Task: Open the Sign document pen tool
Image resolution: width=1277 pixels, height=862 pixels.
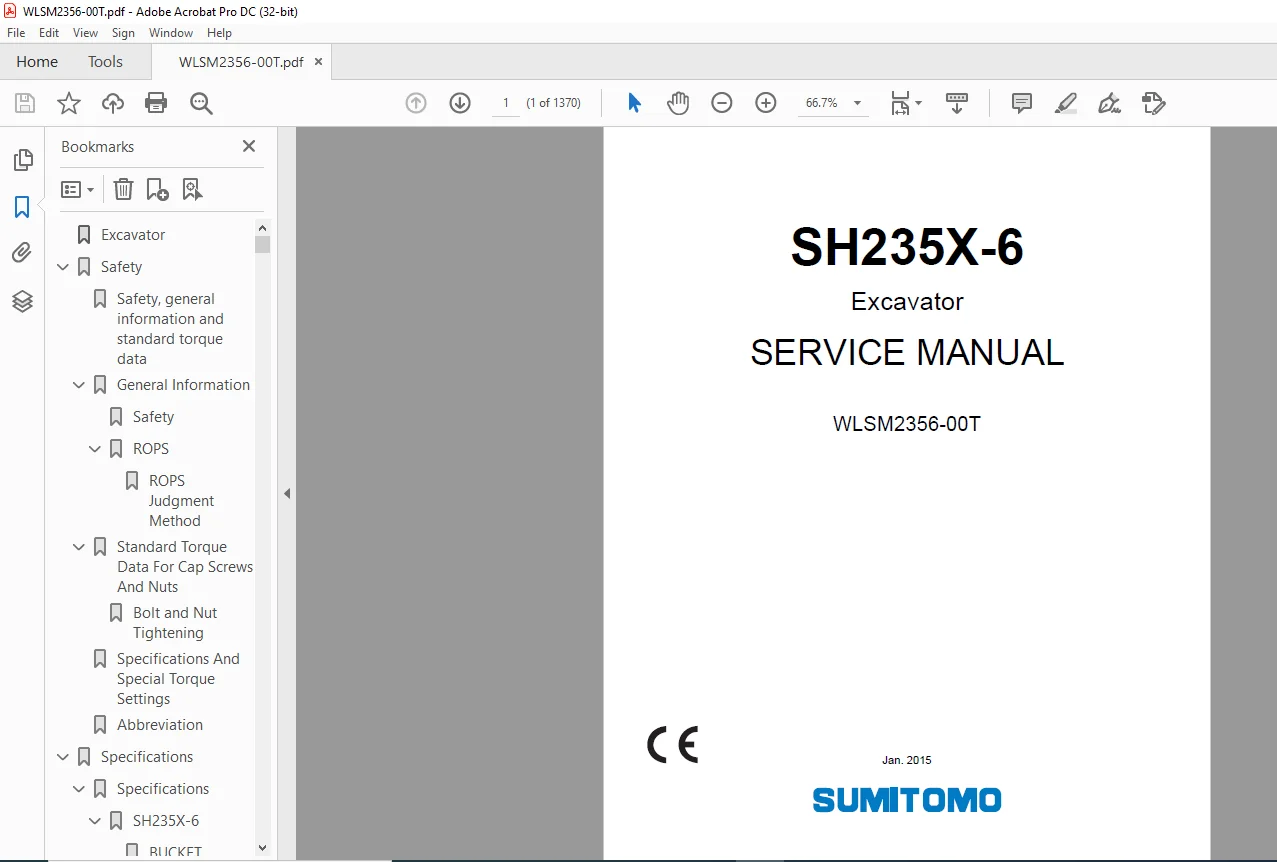Action: pos(1109,103)
